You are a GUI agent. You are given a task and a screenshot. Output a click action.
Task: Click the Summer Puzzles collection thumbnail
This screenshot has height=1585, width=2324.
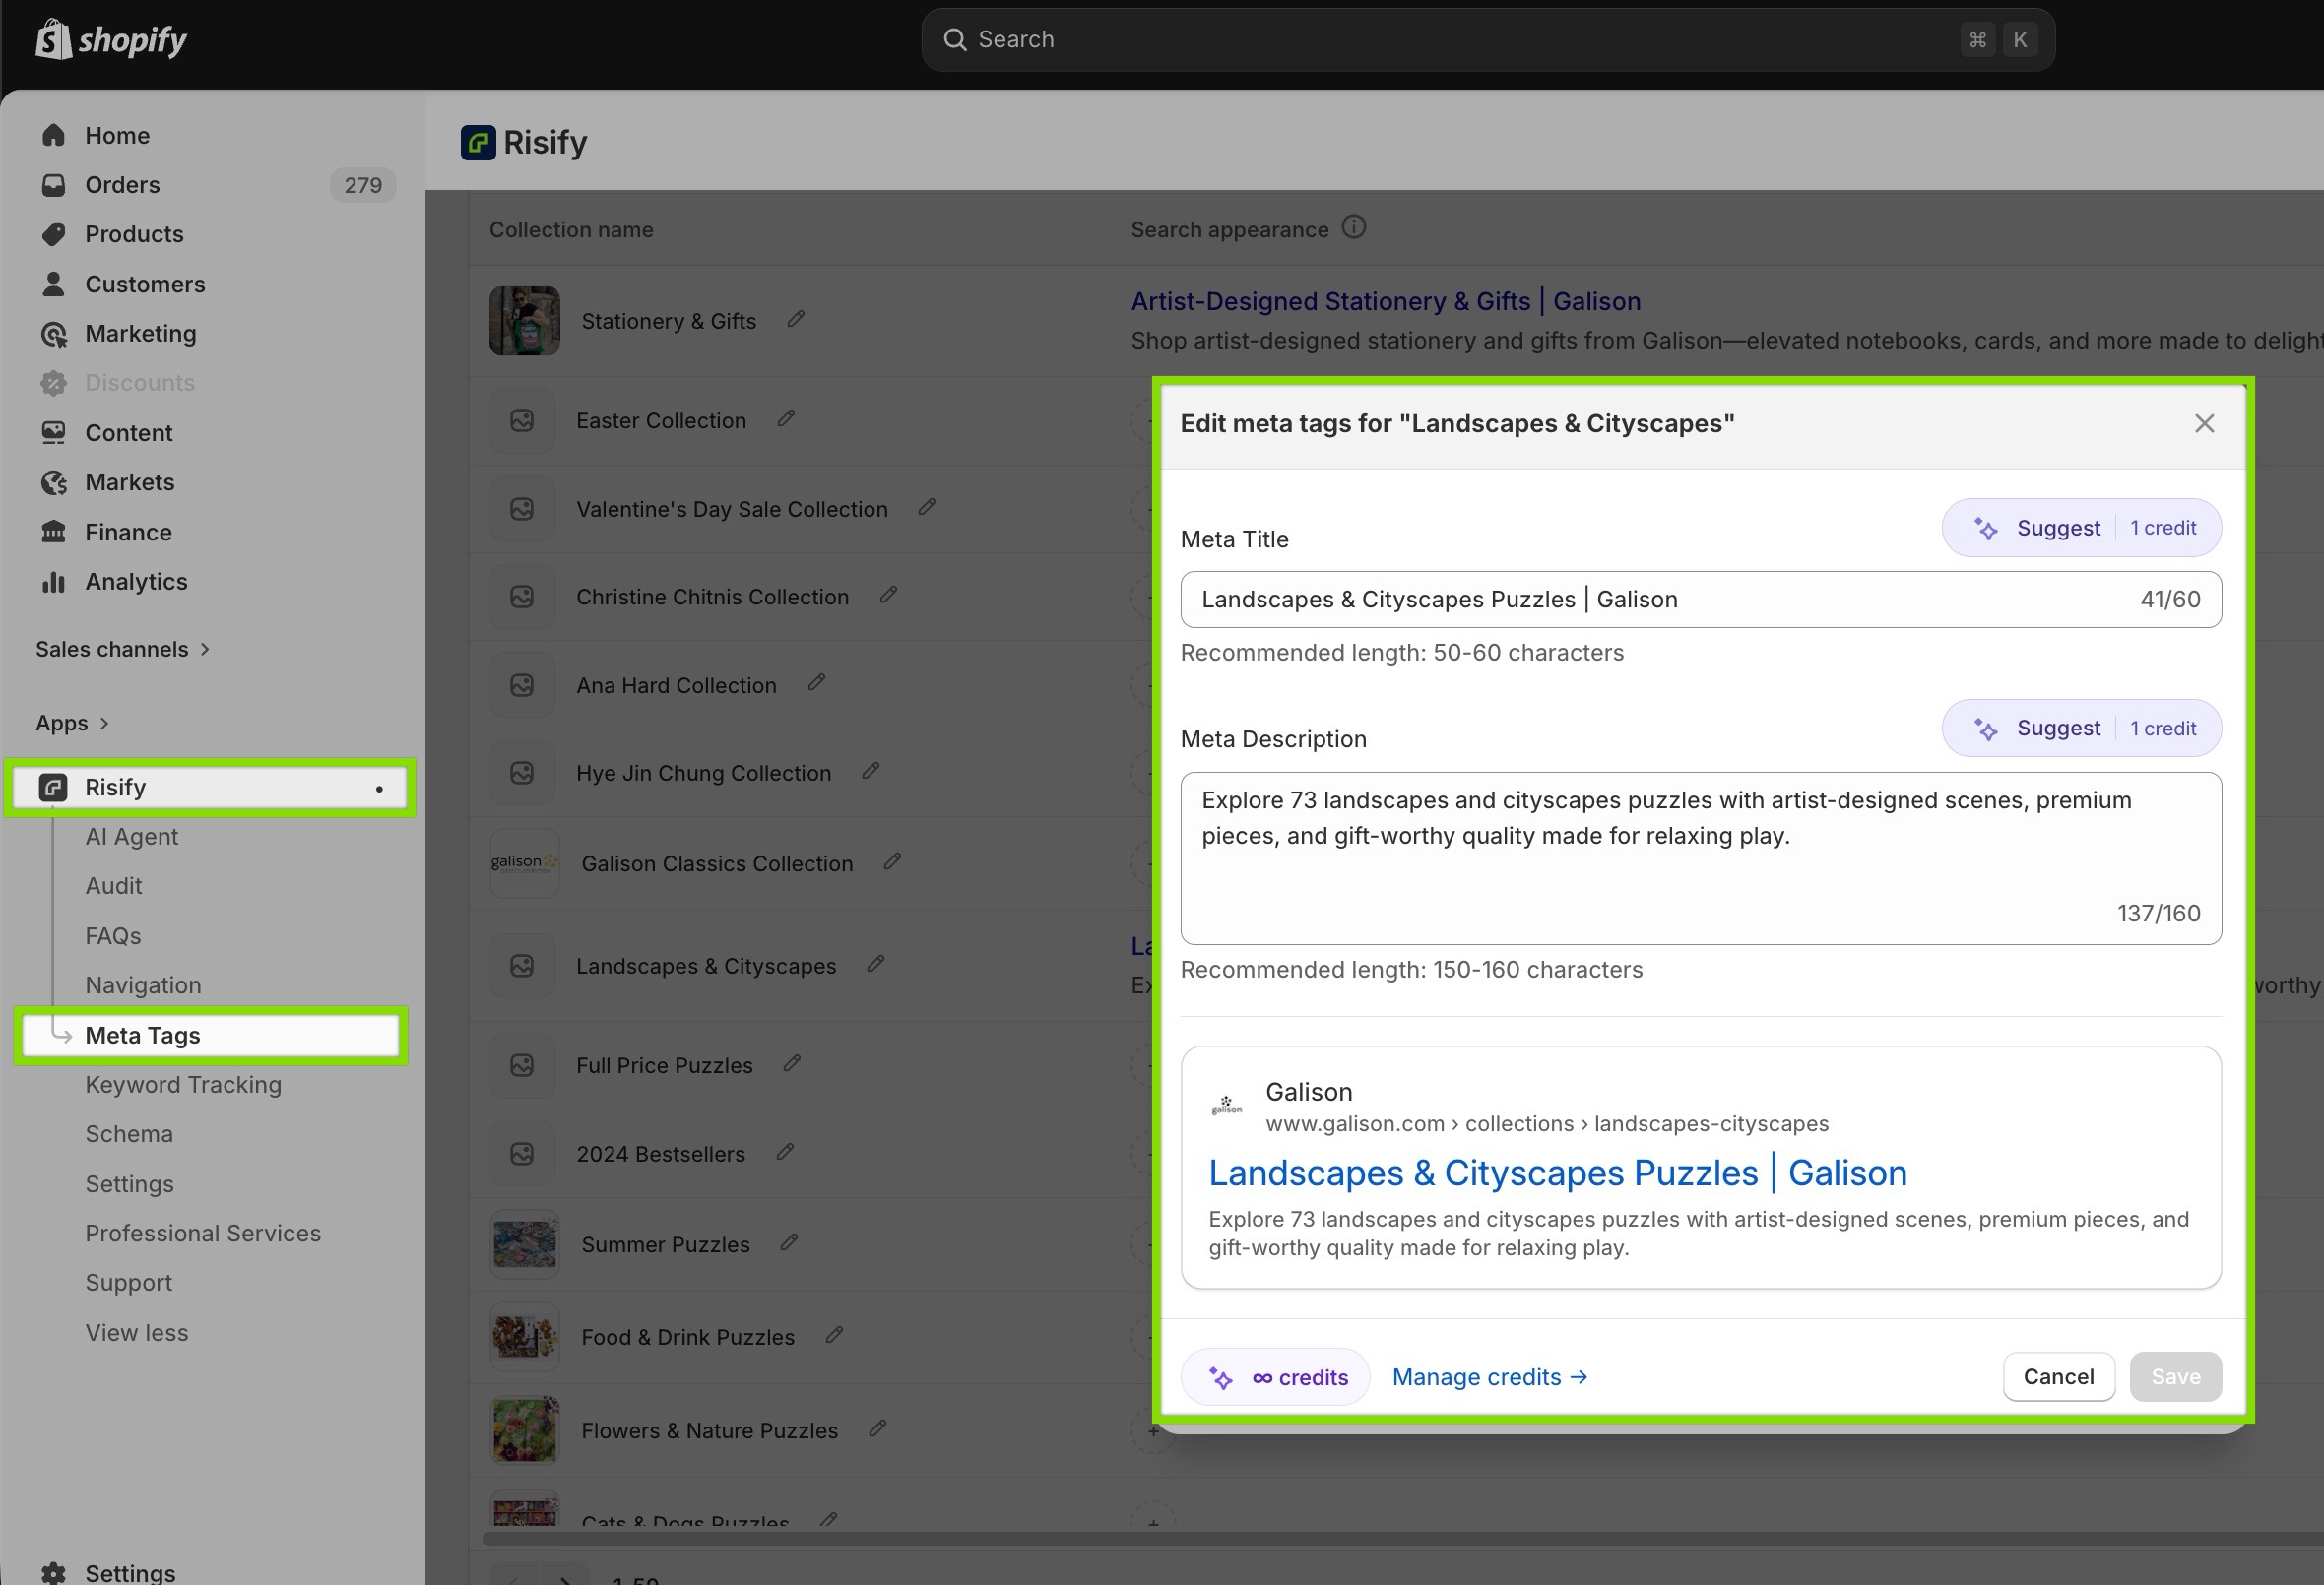(524, 1244)
